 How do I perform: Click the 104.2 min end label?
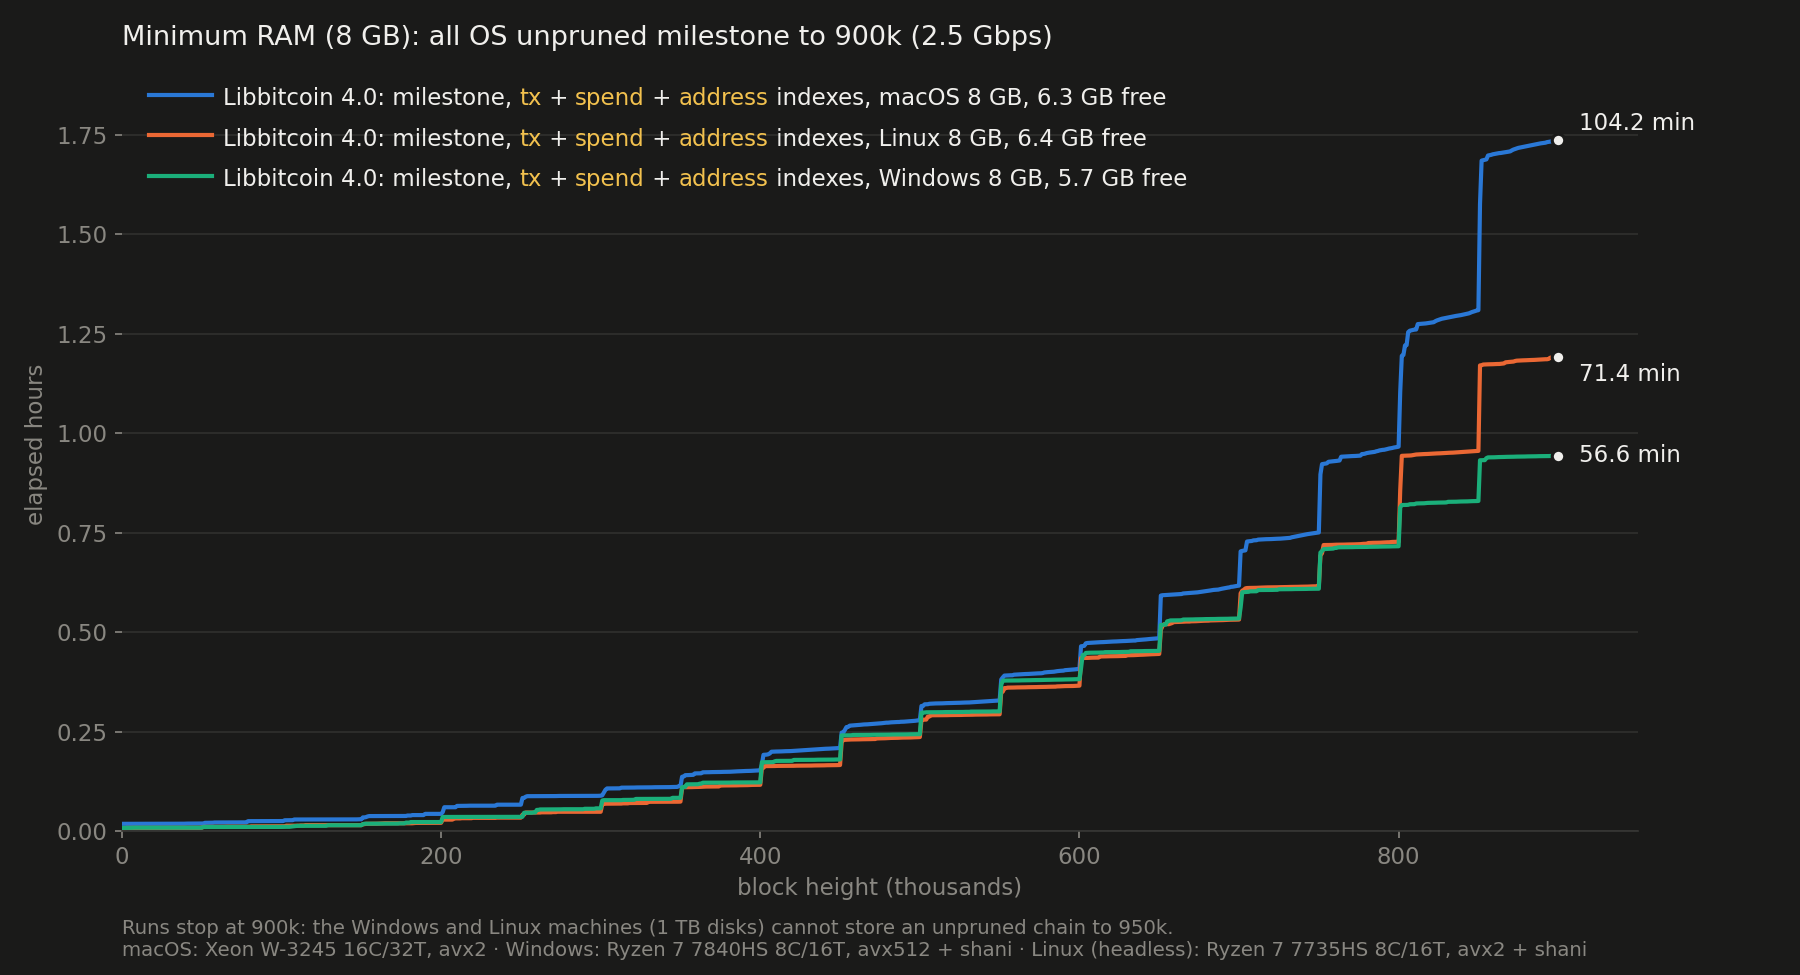coord(1636,123)
